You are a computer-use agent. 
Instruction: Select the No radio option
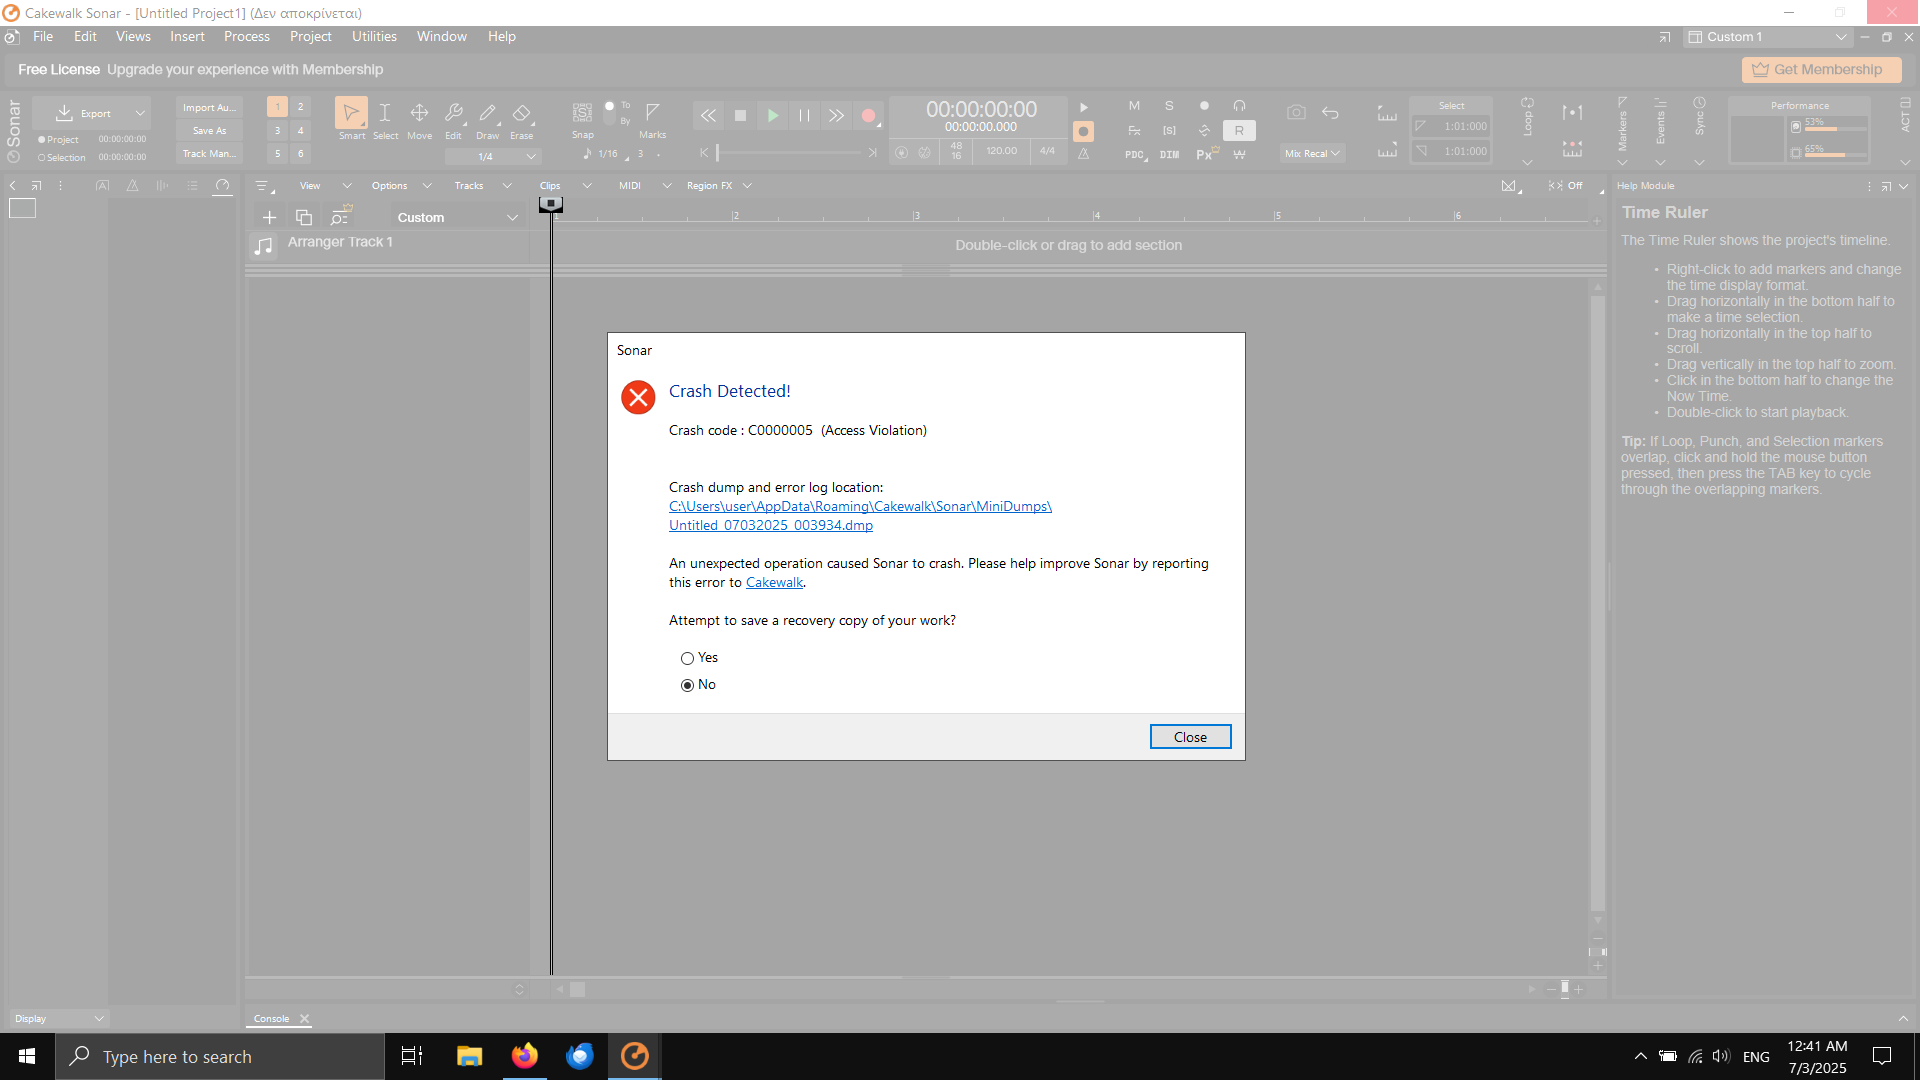[687, 685]
